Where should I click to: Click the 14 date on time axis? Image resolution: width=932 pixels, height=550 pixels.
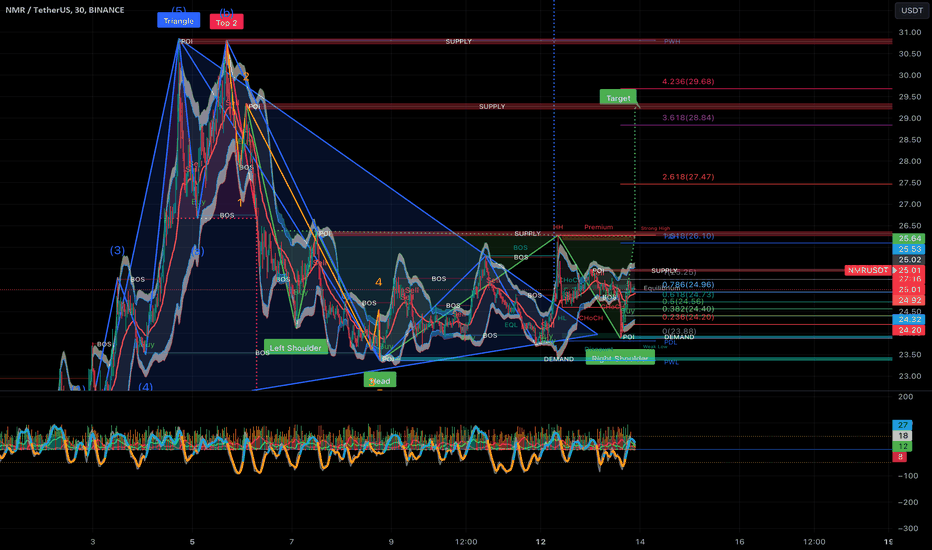640,542
